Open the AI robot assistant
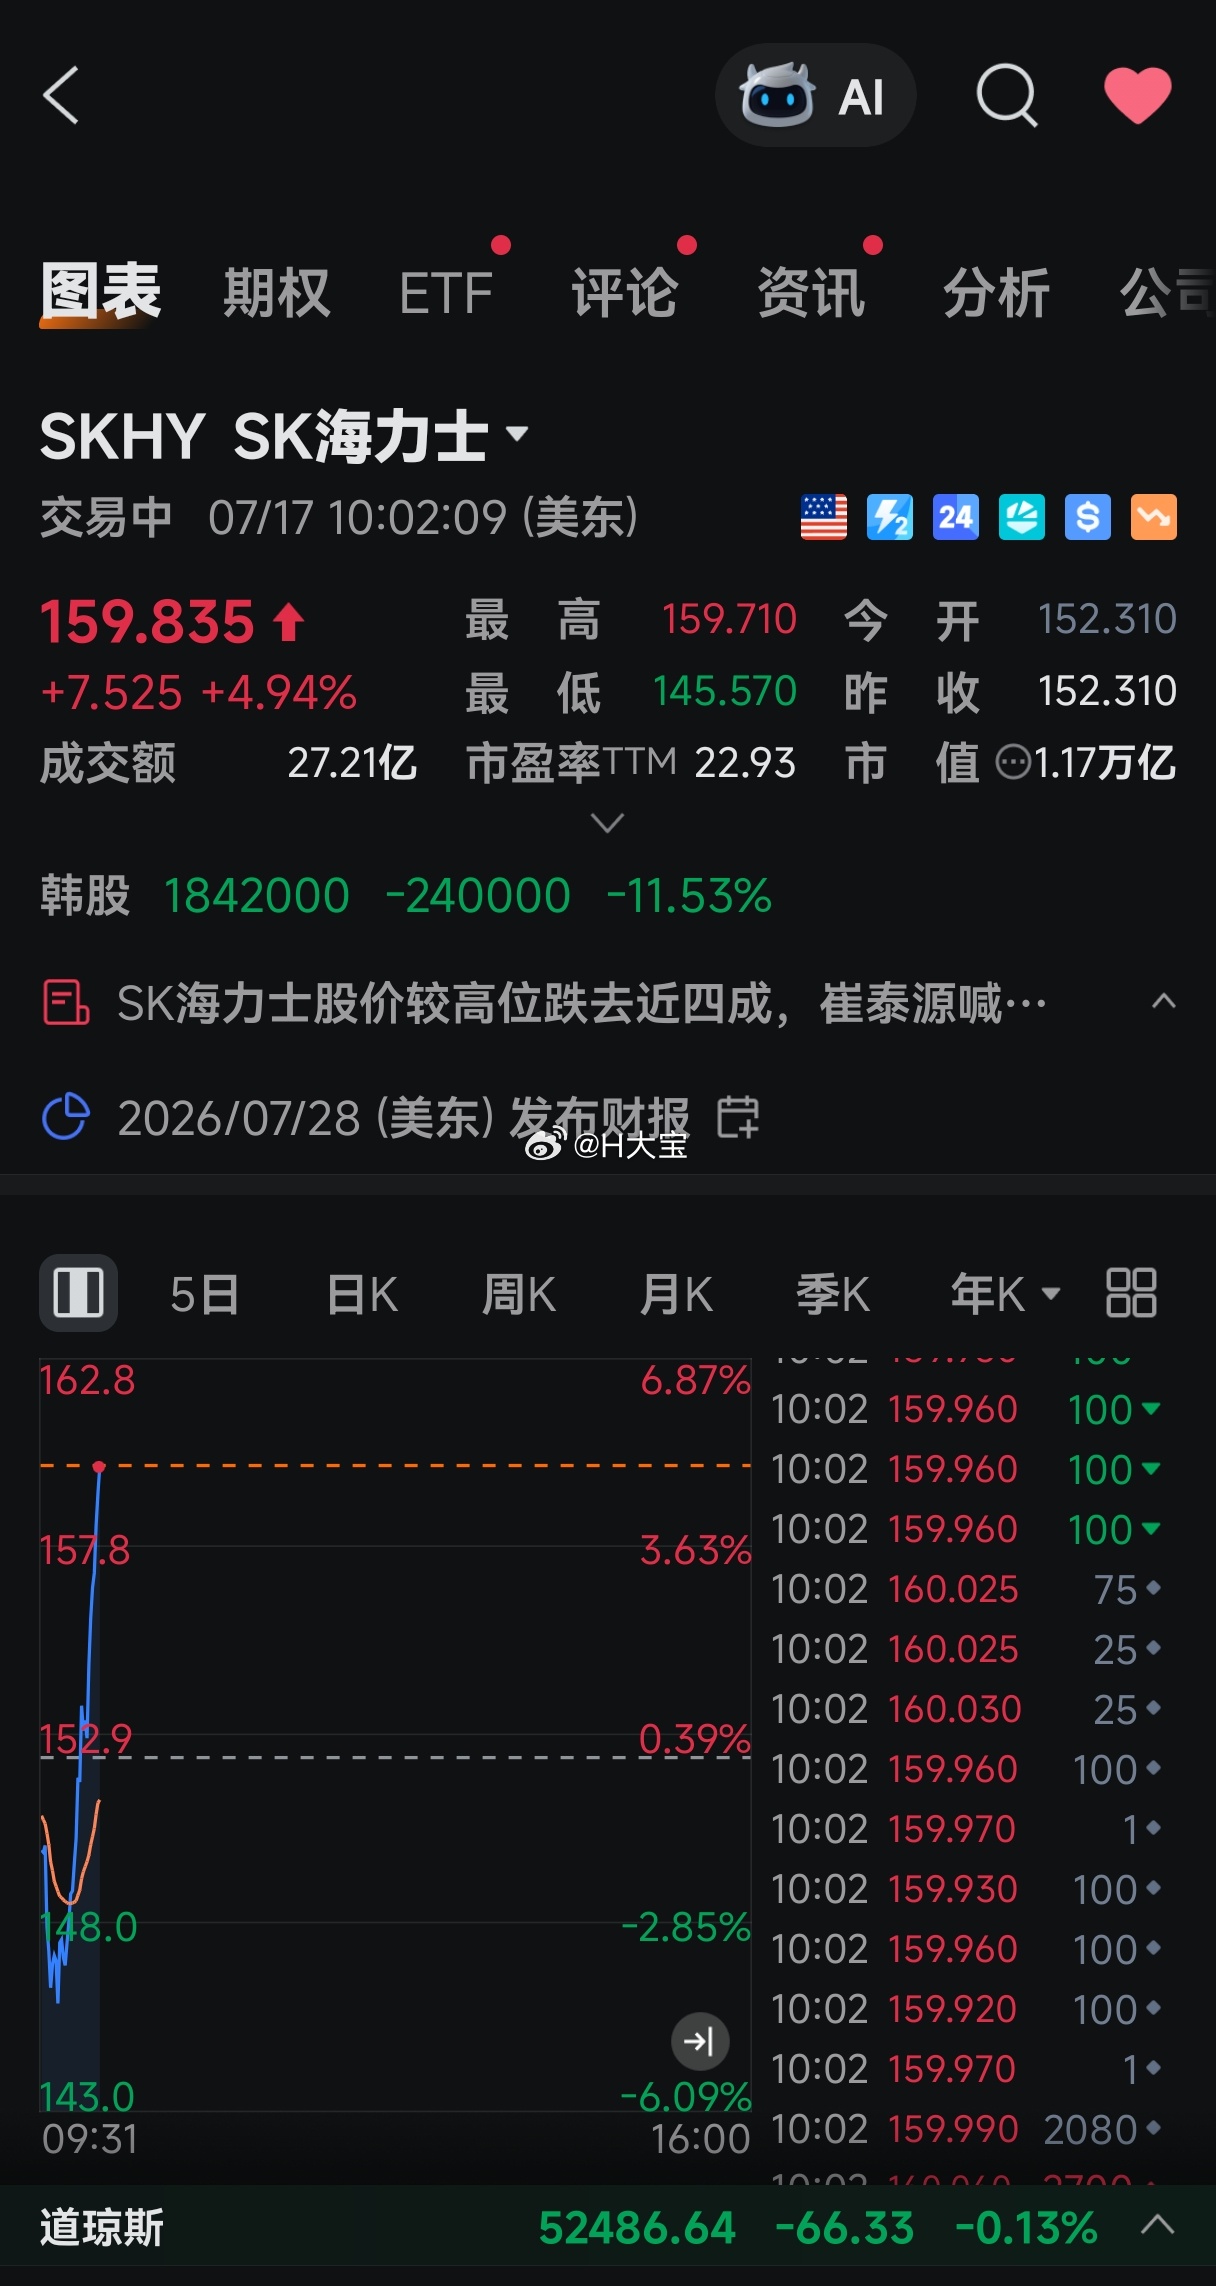 [815, 96]
